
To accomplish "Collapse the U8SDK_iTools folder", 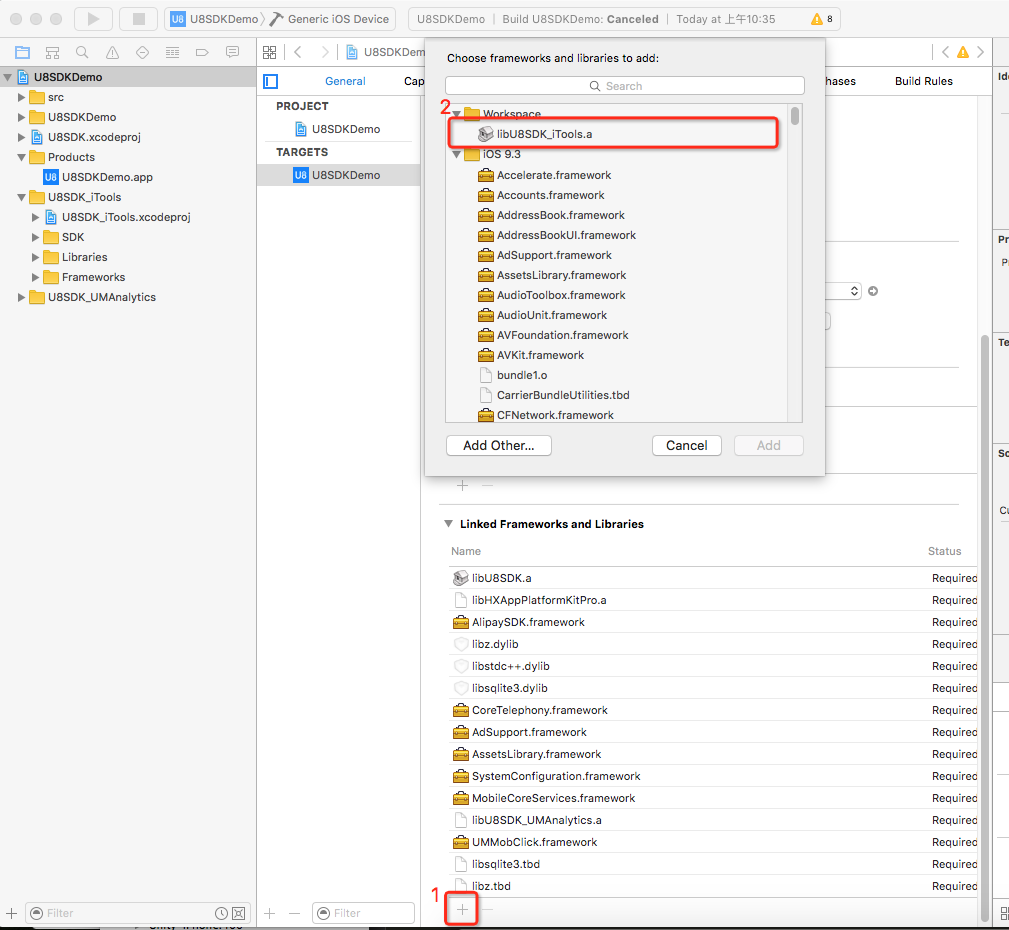I will point(21,197).
